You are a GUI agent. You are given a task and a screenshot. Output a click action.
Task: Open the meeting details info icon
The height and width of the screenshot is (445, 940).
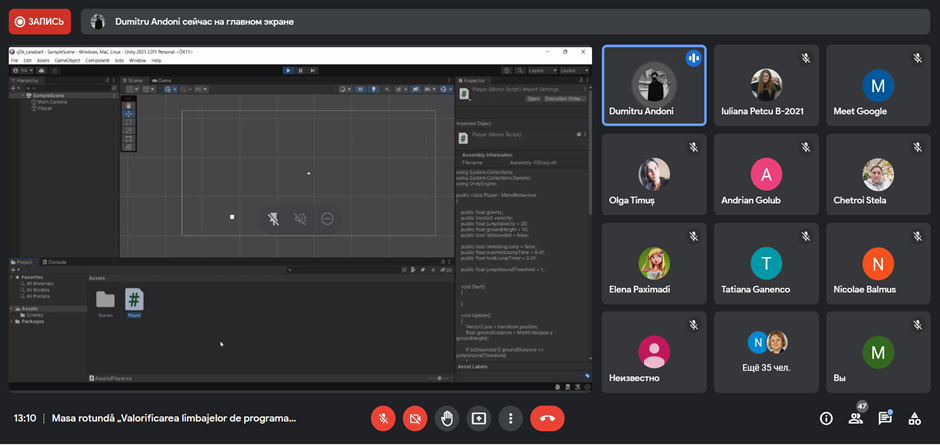(826, 418)
